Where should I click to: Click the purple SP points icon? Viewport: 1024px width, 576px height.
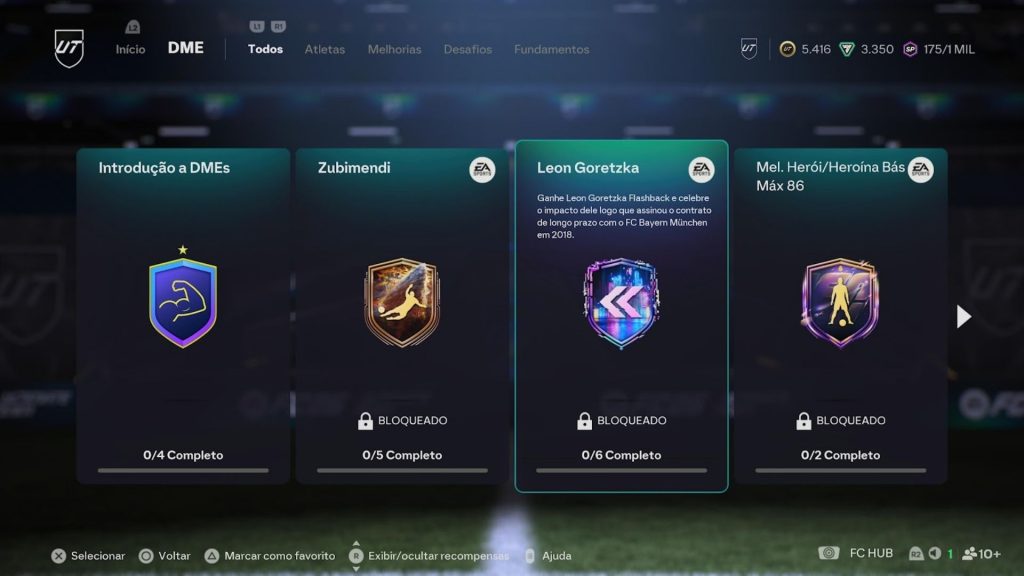(910, 49)
